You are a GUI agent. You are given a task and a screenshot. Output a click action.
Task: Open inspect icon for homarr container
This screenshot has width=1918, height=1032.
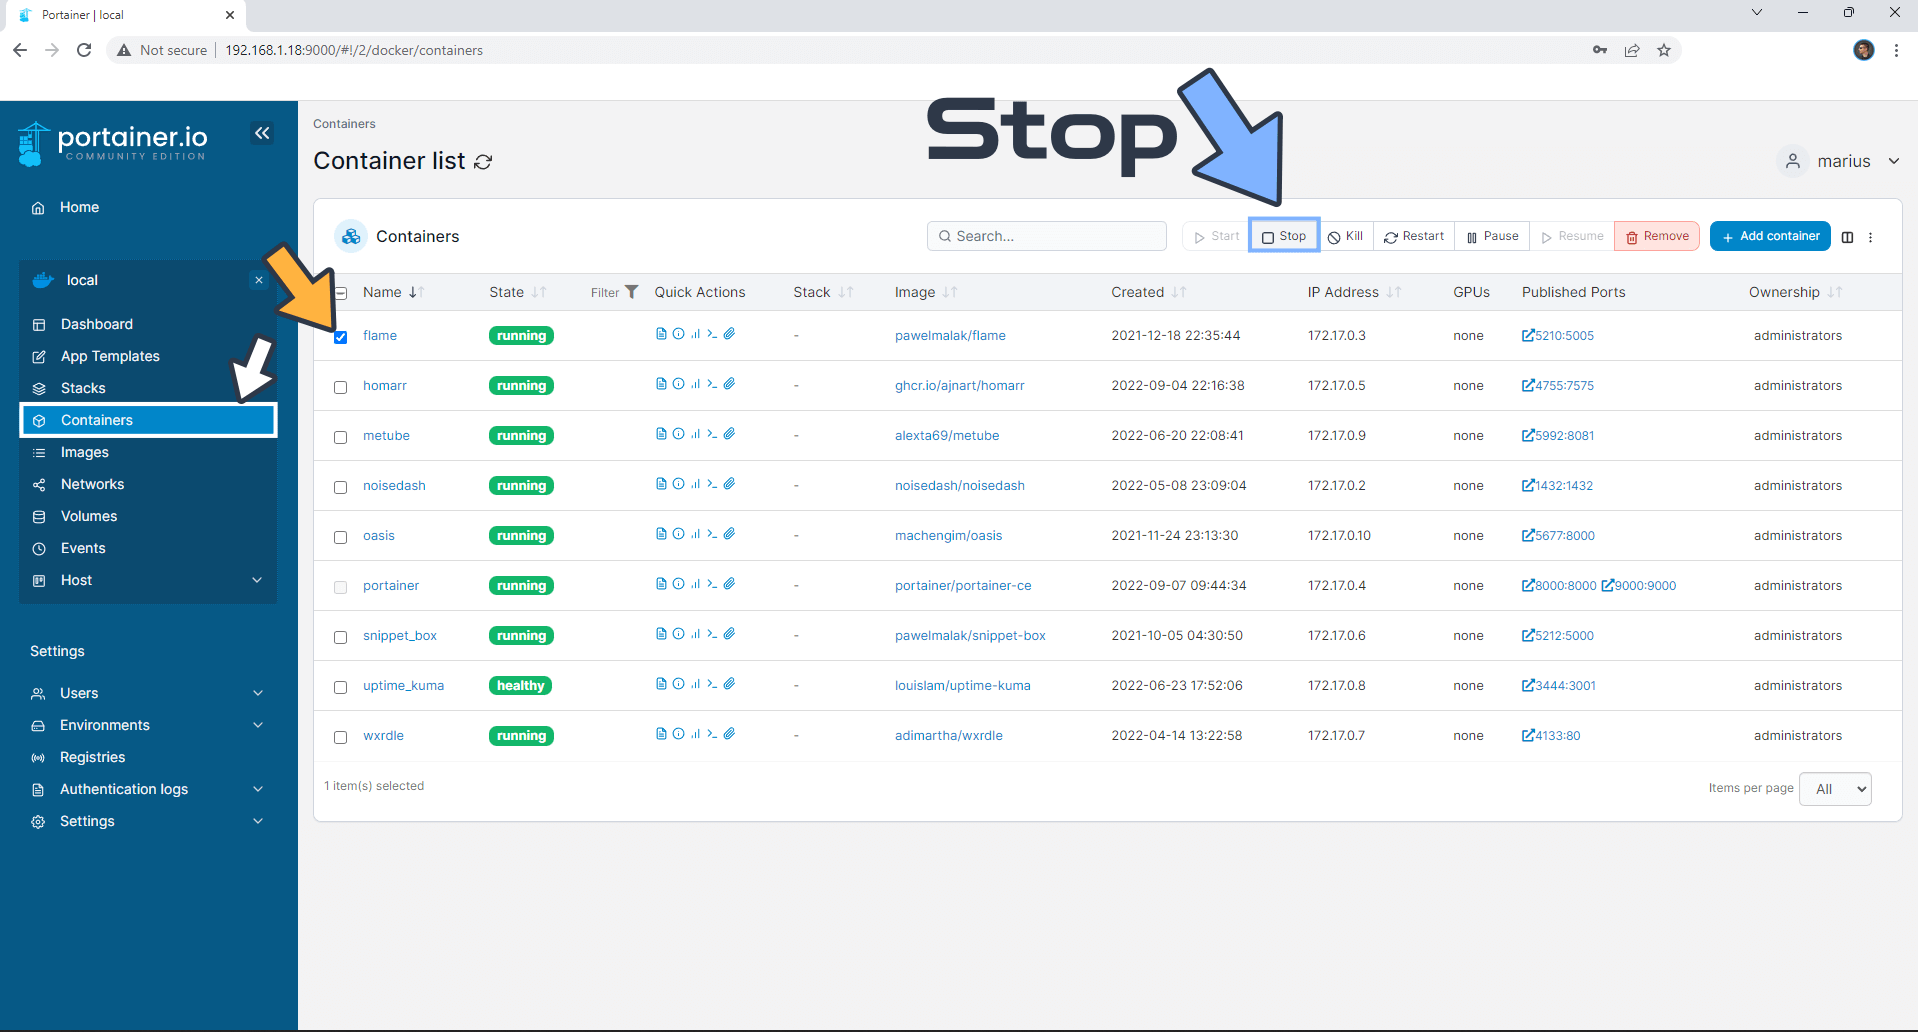click(678, 384)
